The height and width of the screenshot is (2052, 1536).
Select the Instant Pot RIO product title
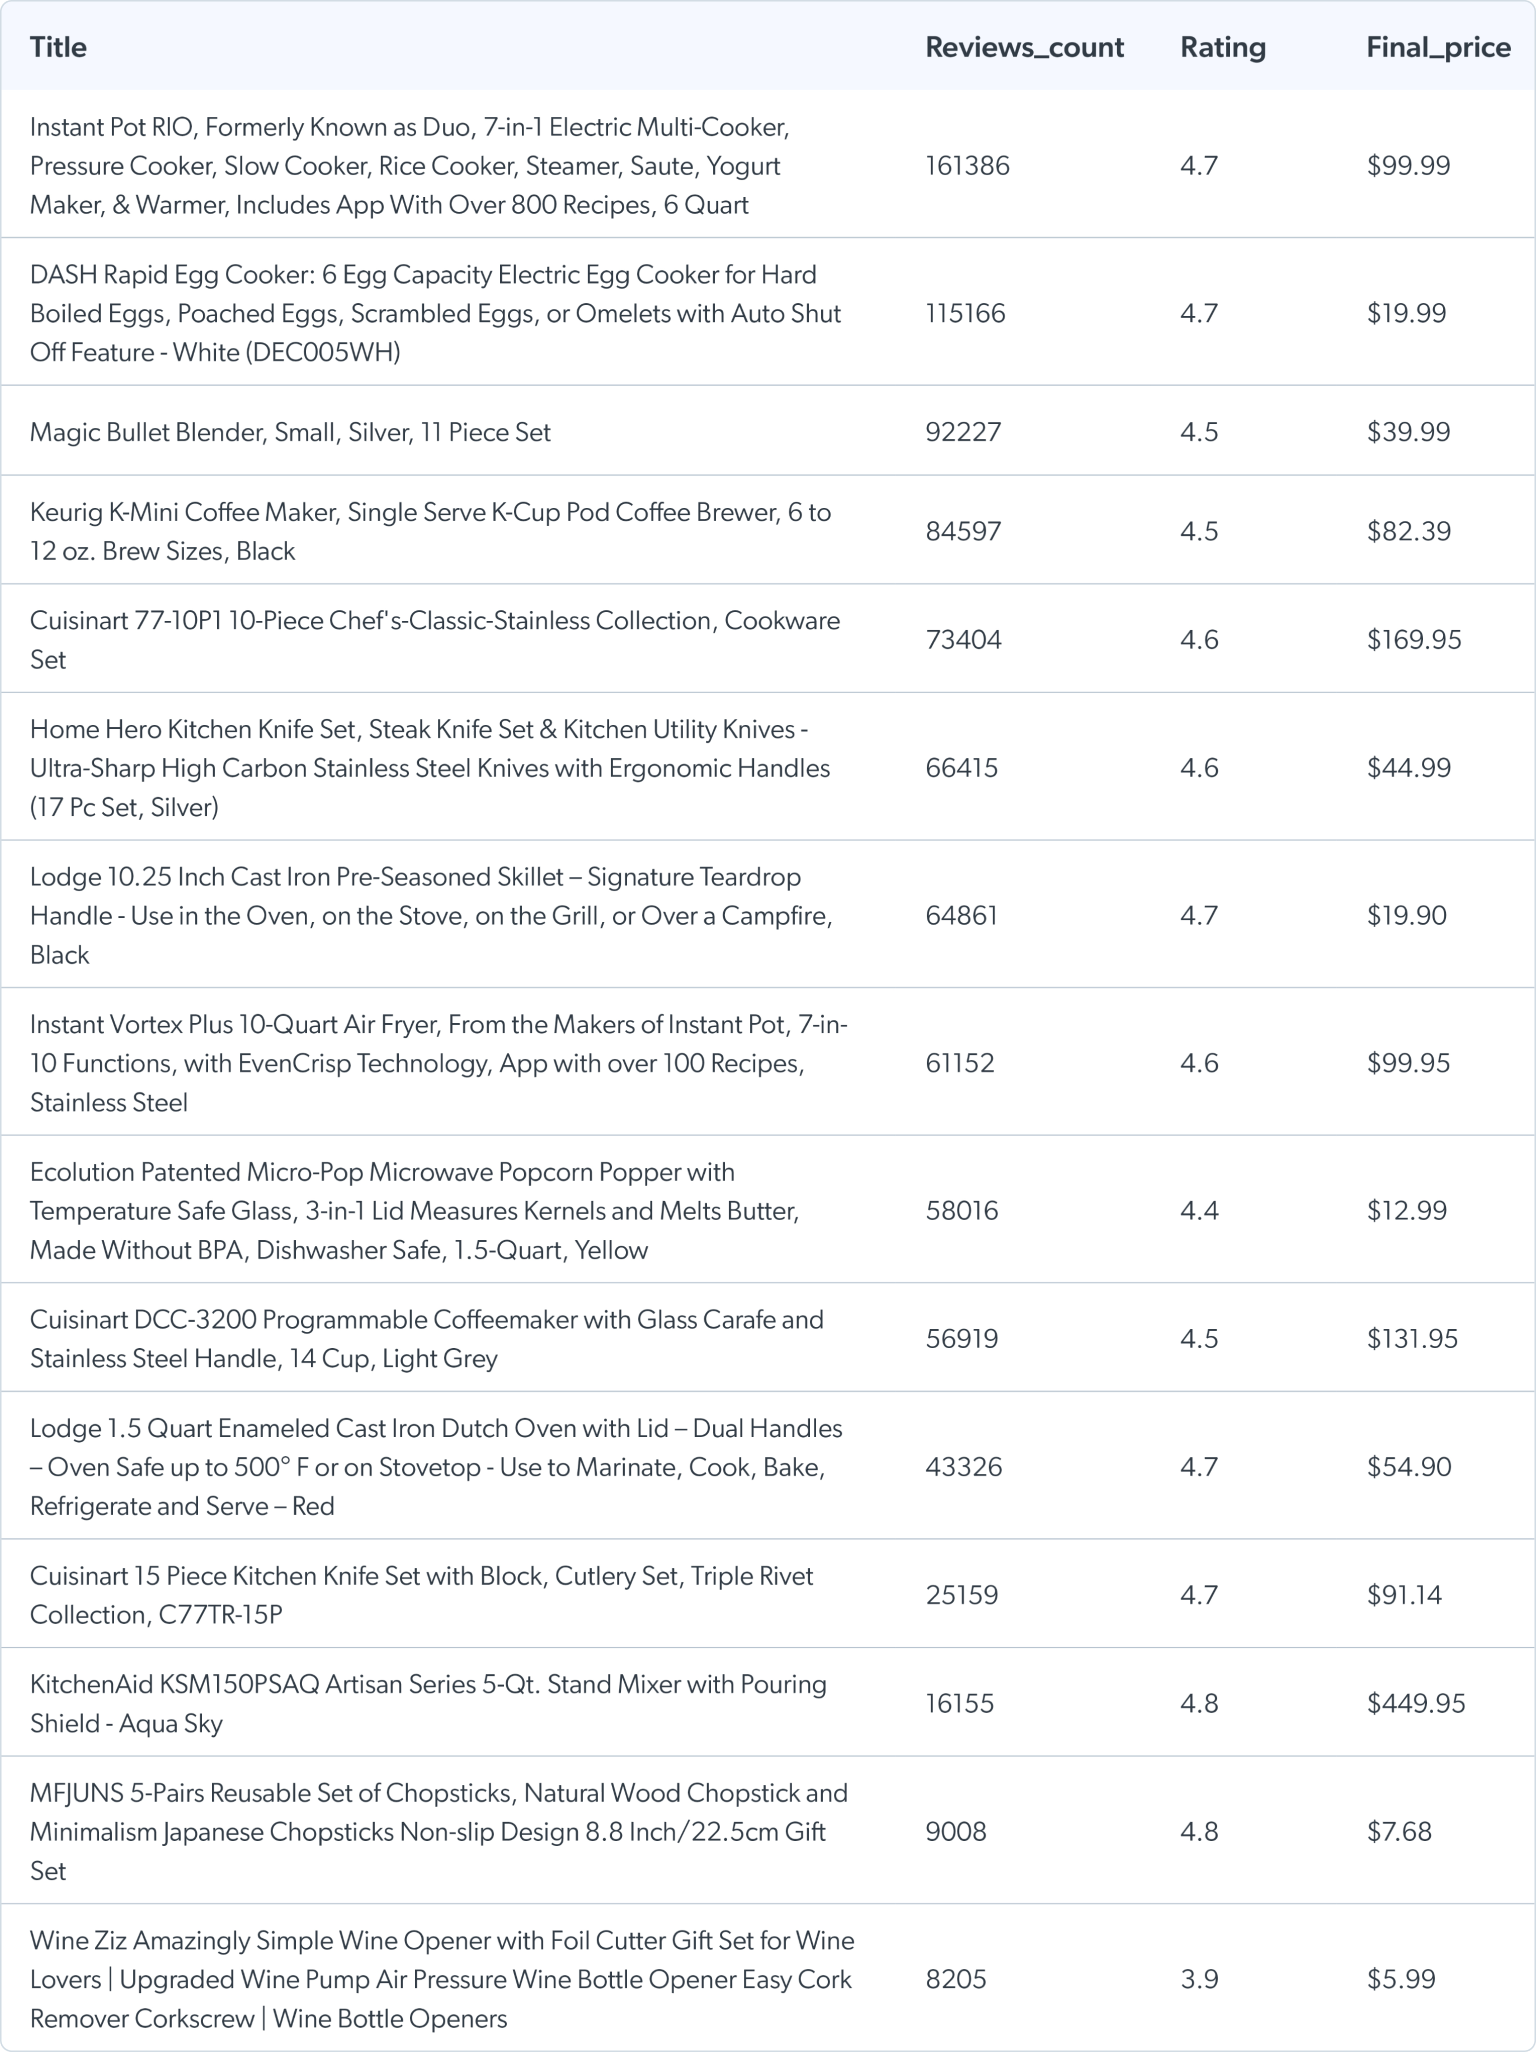(410, 166)
